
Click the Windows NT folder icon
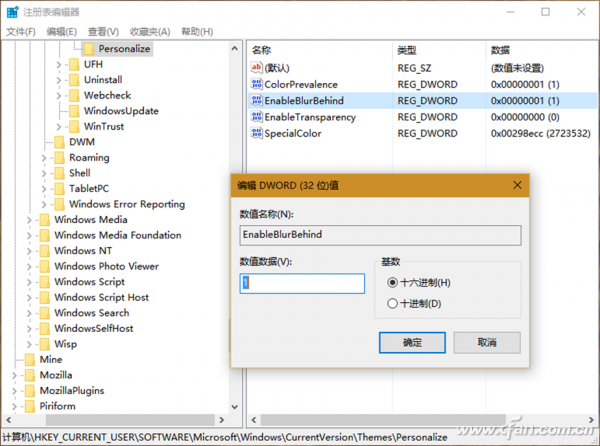pyautogui.click(x=45, y=251)
